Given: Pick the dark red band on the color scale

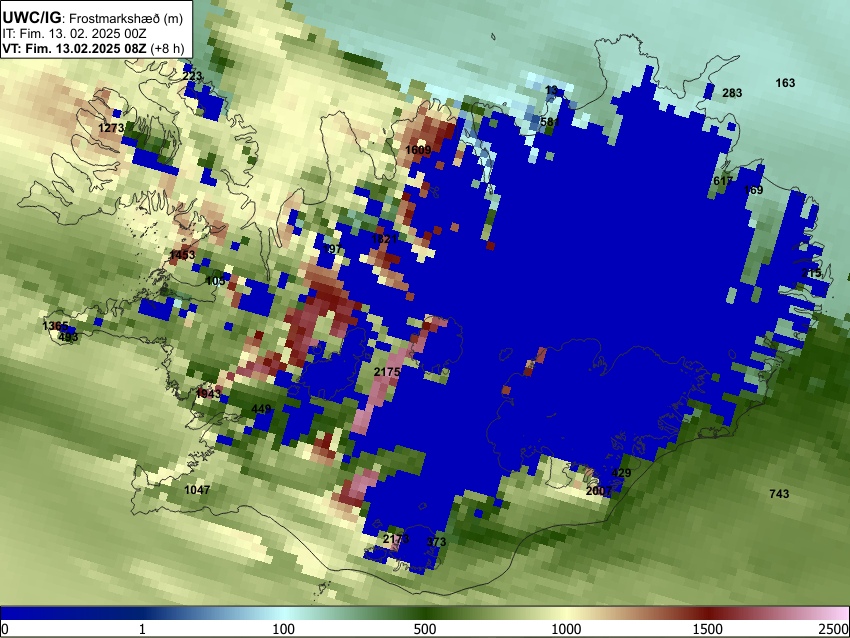Looking at the screenshot, I should 707,613.
